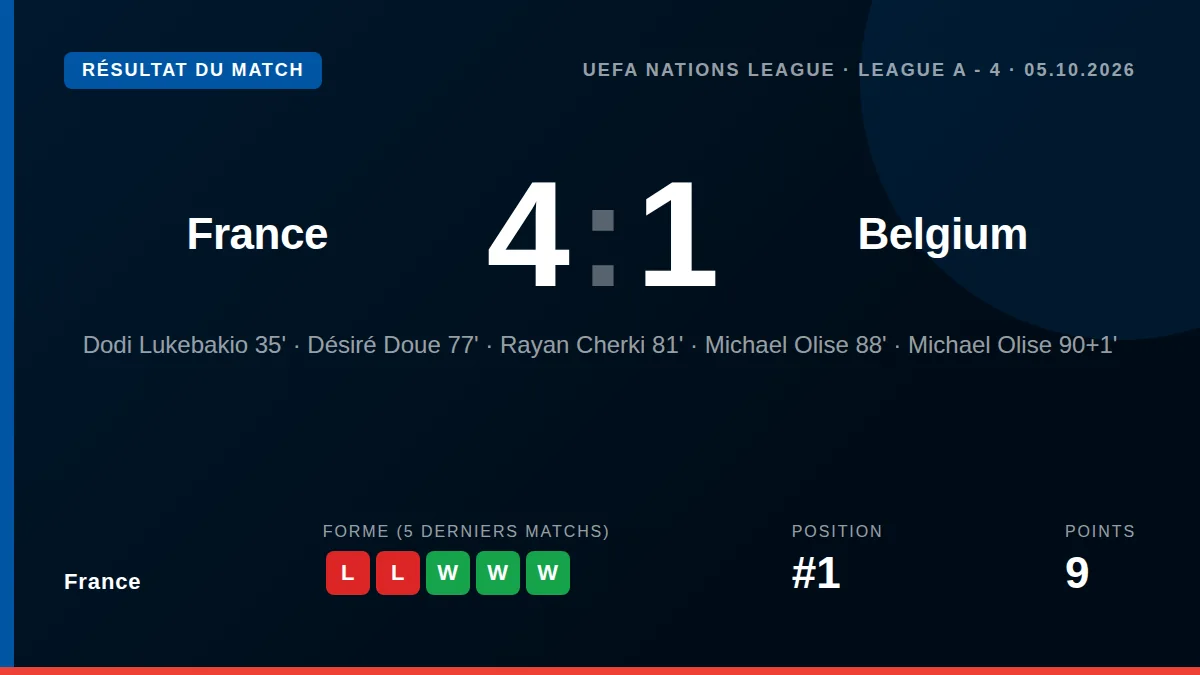The image size is (1200, 675).
Task: Click the second red L form badge
Action: [x=398, y=573]
